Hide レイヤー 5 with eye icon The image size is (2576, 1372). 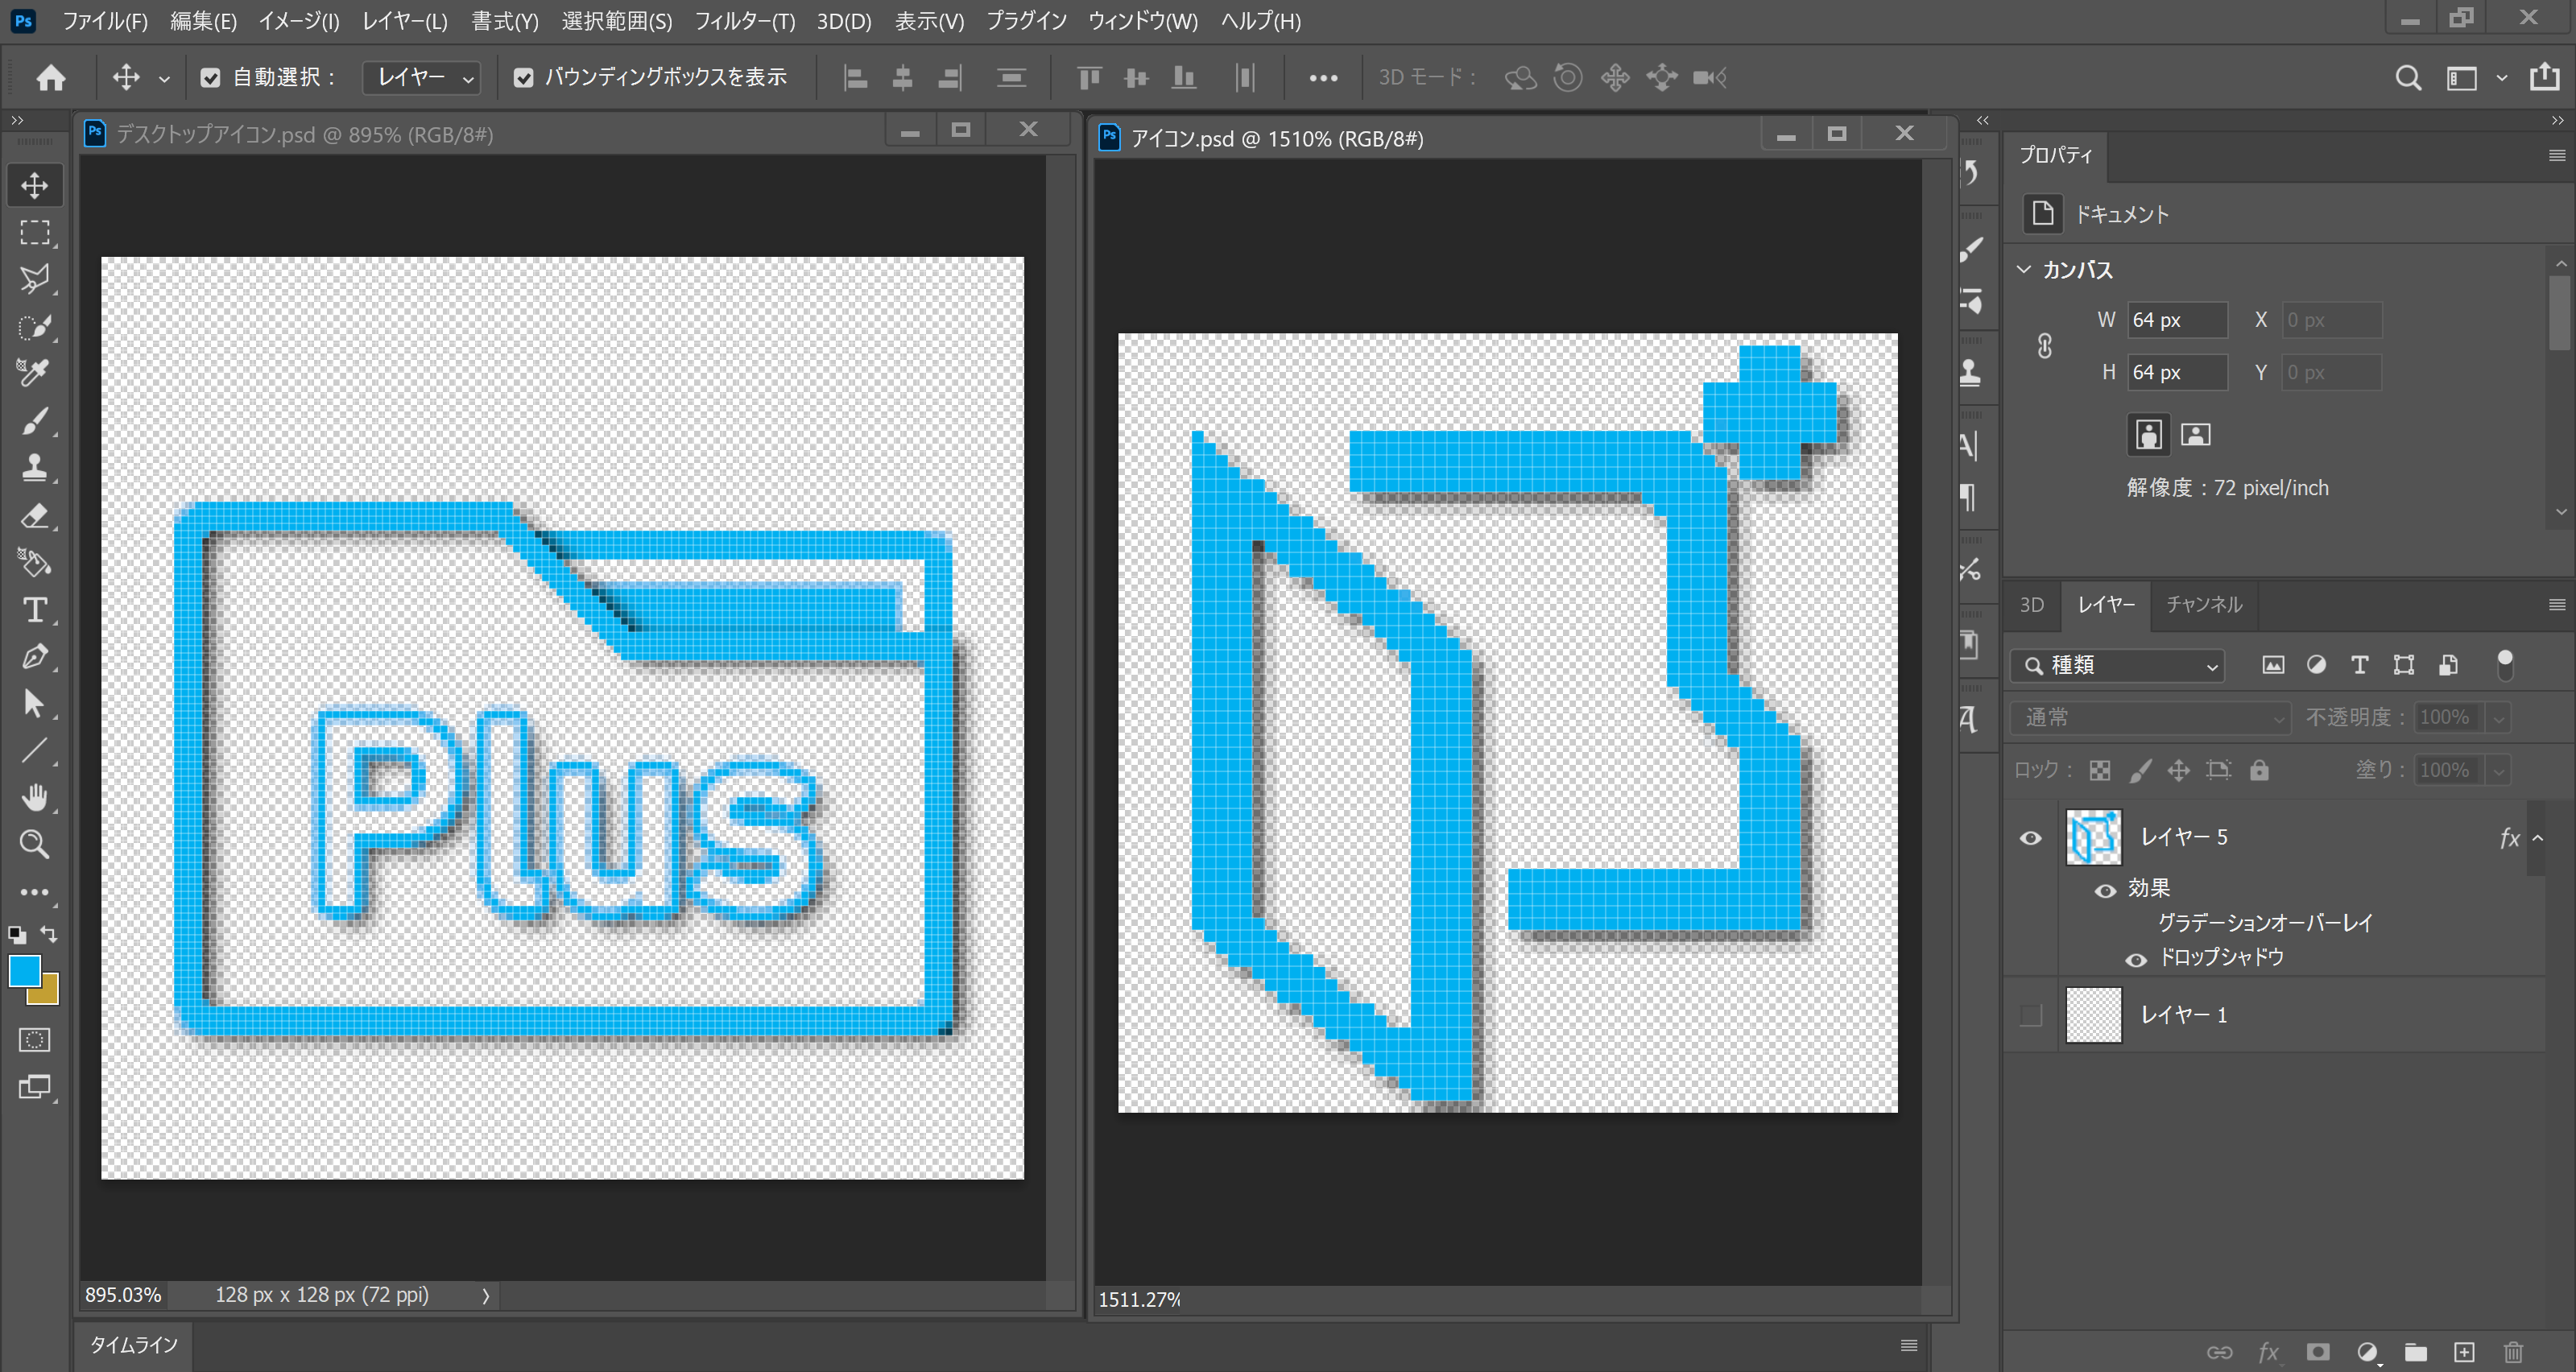point(2030,838)
